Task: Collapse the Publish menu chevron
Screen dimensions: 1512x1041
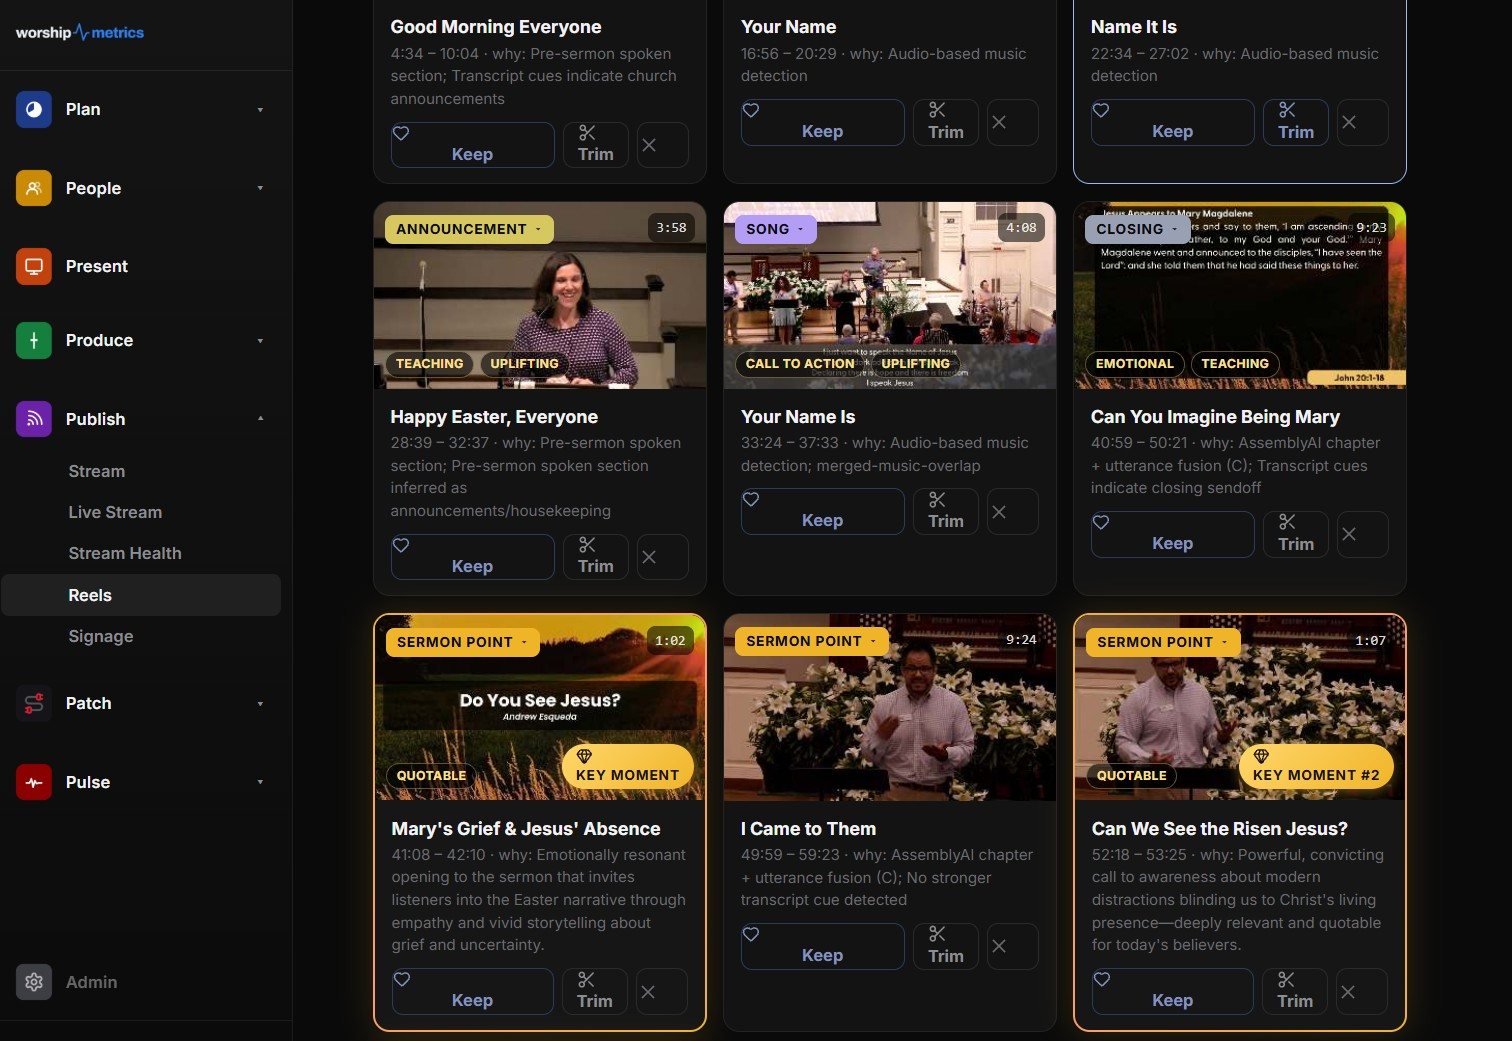Action: pos(260,419)
